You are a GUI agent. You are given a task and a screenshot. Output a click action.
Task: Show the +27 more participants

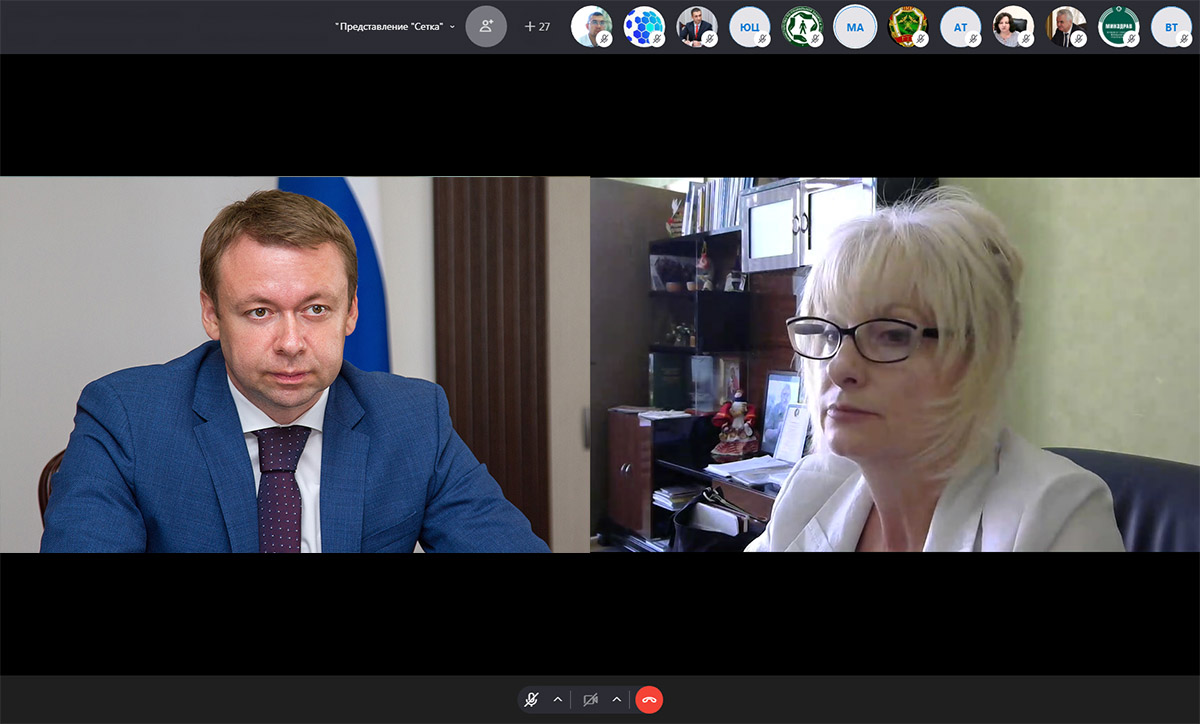(x=537, y=27)
